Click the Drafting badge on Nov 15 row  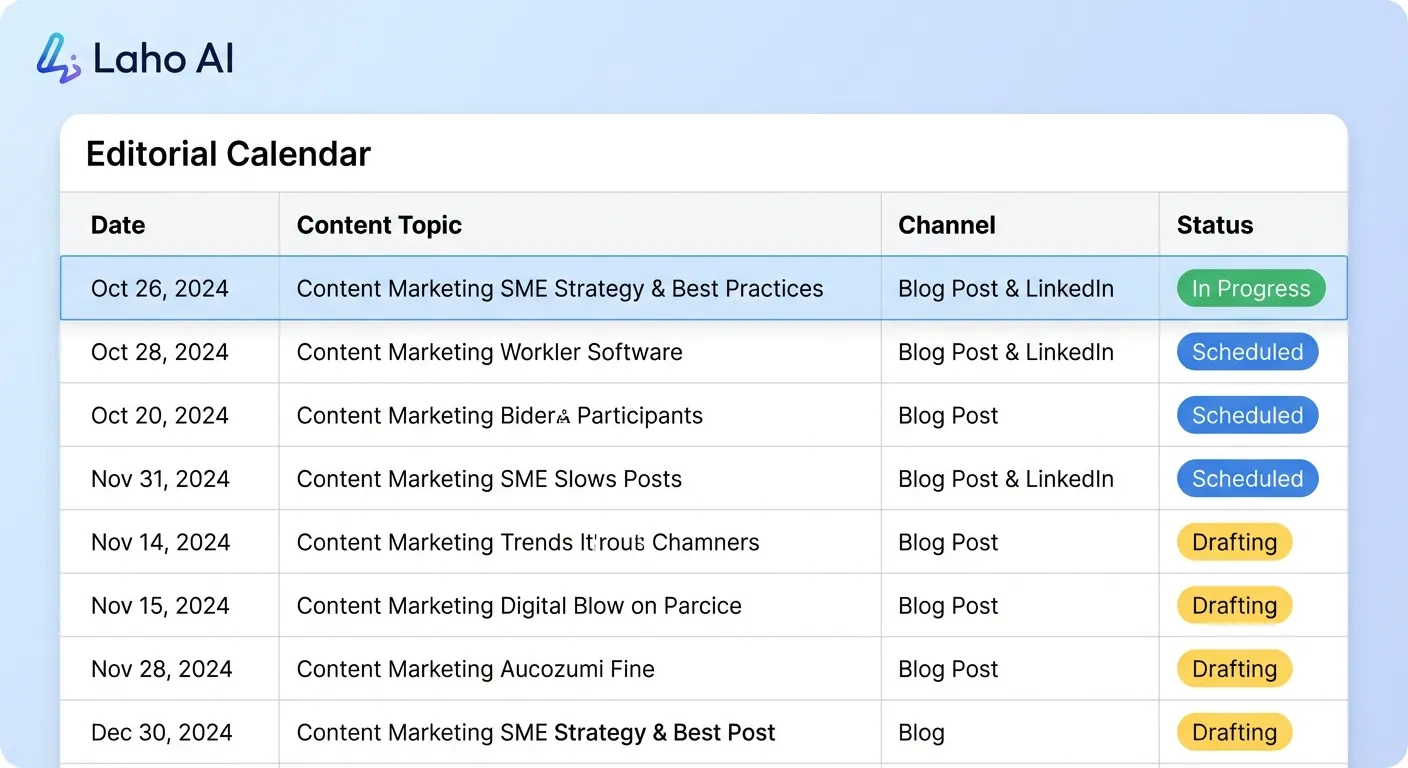point(1234,605)
